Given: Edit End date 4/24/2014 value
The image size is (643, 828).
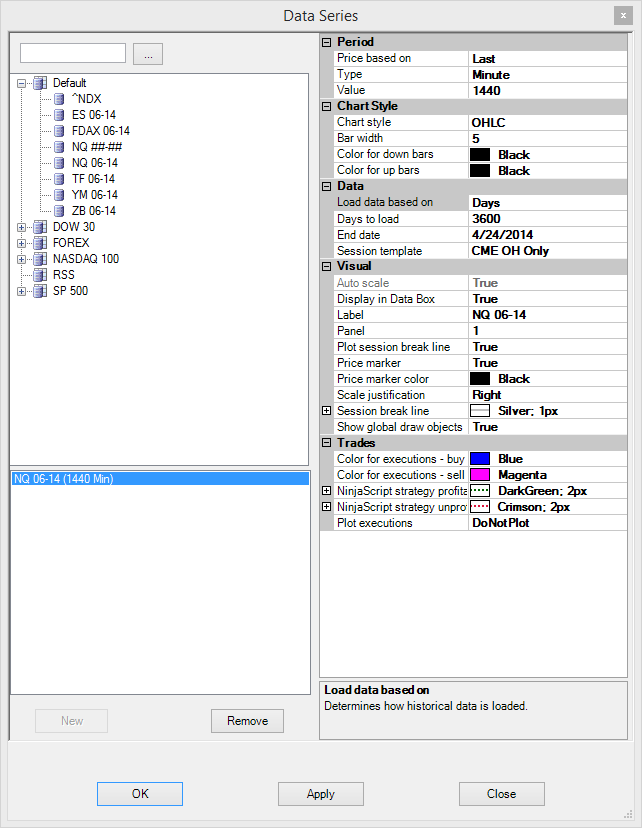Looking at the screenshot, I should [x=548, y=234].
